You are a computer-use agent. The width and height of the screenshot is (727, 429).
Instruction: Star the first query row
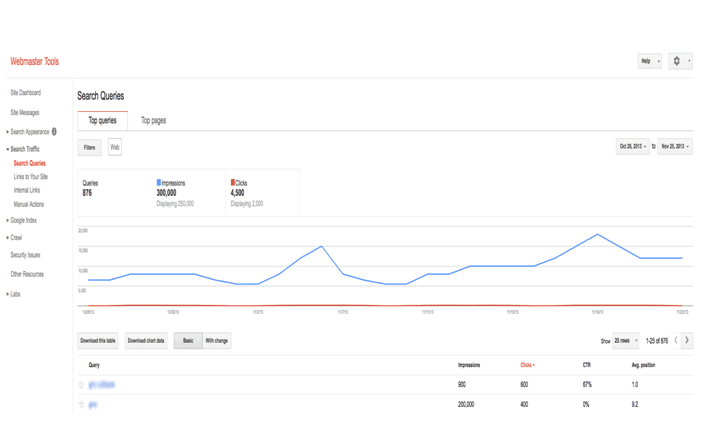(x=82, y=385)
